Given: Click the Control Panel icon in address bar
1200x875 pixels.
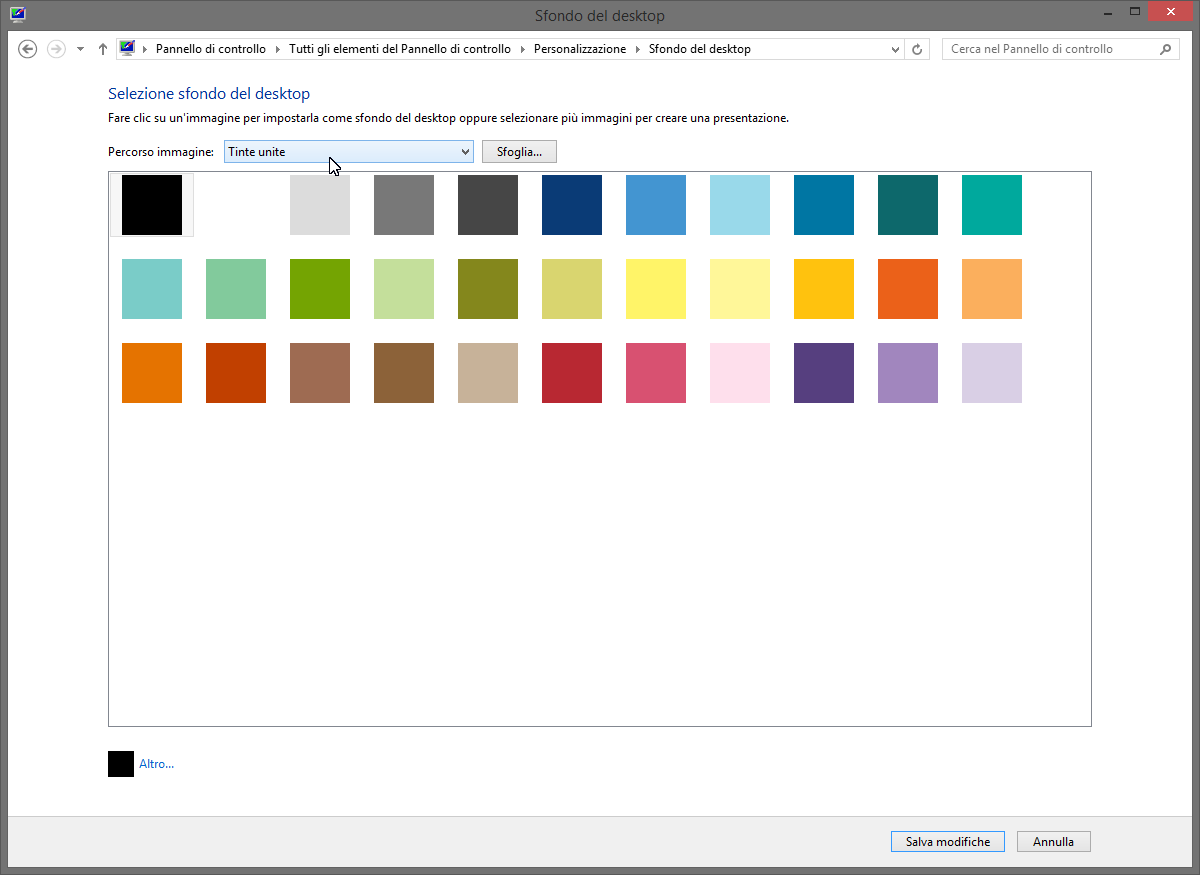Looking at the screenshot, I should 127,48.
